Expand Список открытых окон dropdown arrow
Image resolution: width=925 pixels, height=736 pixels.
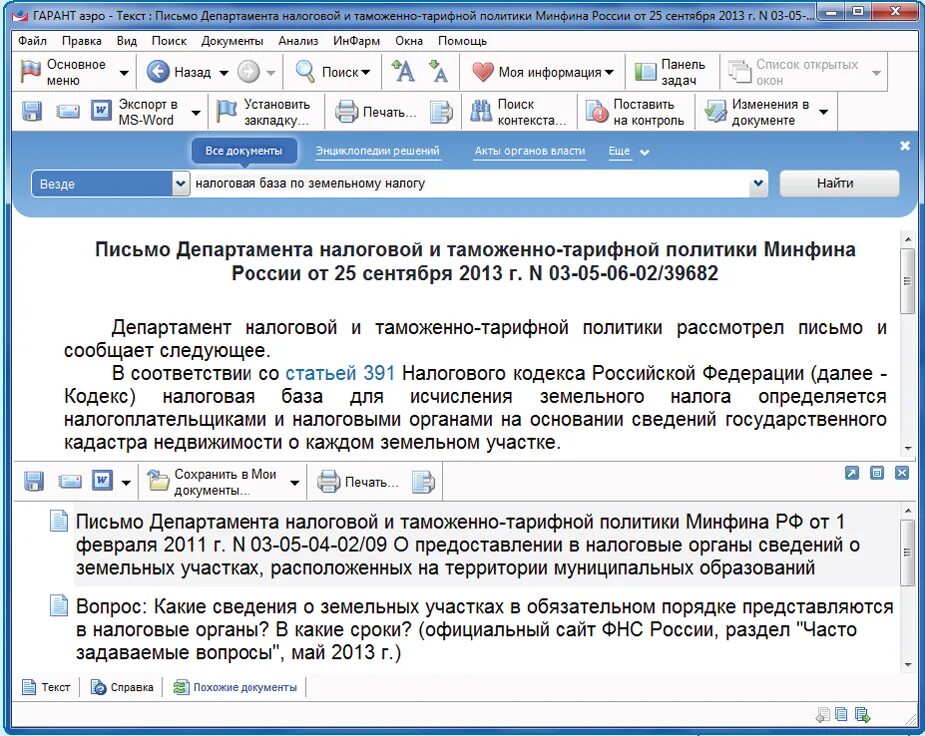tap(876, 73)
